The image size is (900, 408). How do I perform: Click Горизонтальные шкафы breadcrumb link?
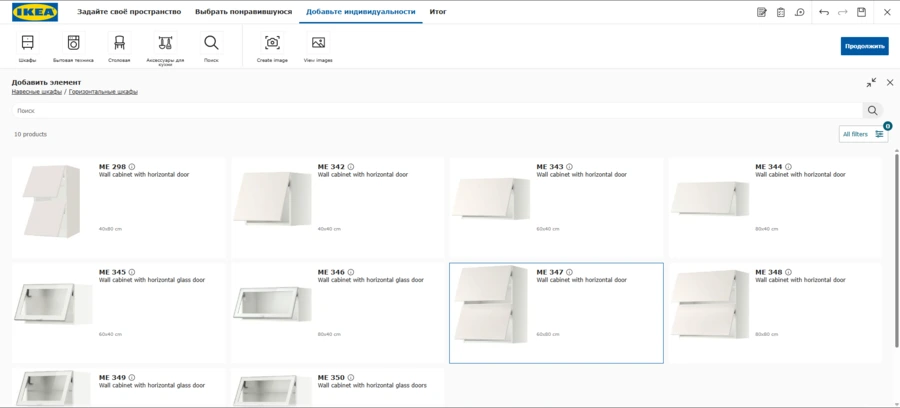(x=103, y=92)
